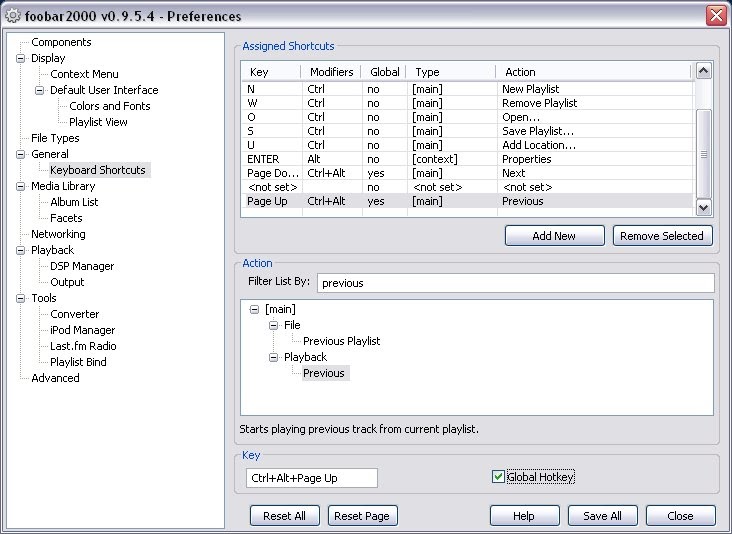
Task: Collapse the [main] action group
Action: click(254, 309)
